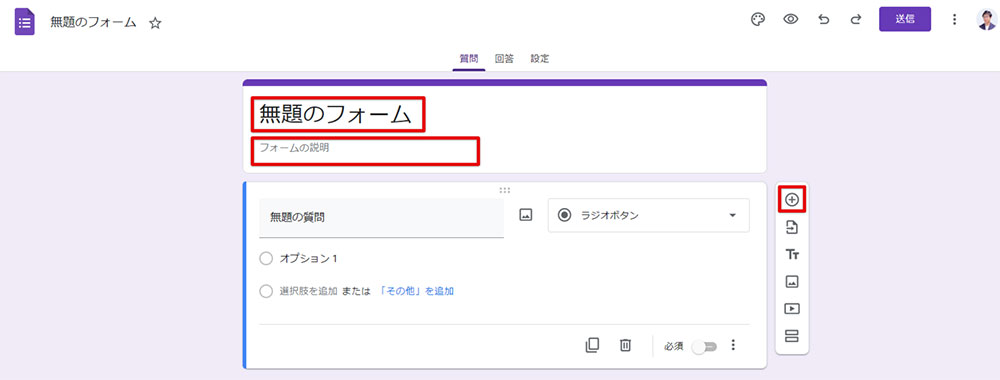Select the オプション 1 radio button
The height and width of the screenshot is (380, 1000).
click(266, 258)
